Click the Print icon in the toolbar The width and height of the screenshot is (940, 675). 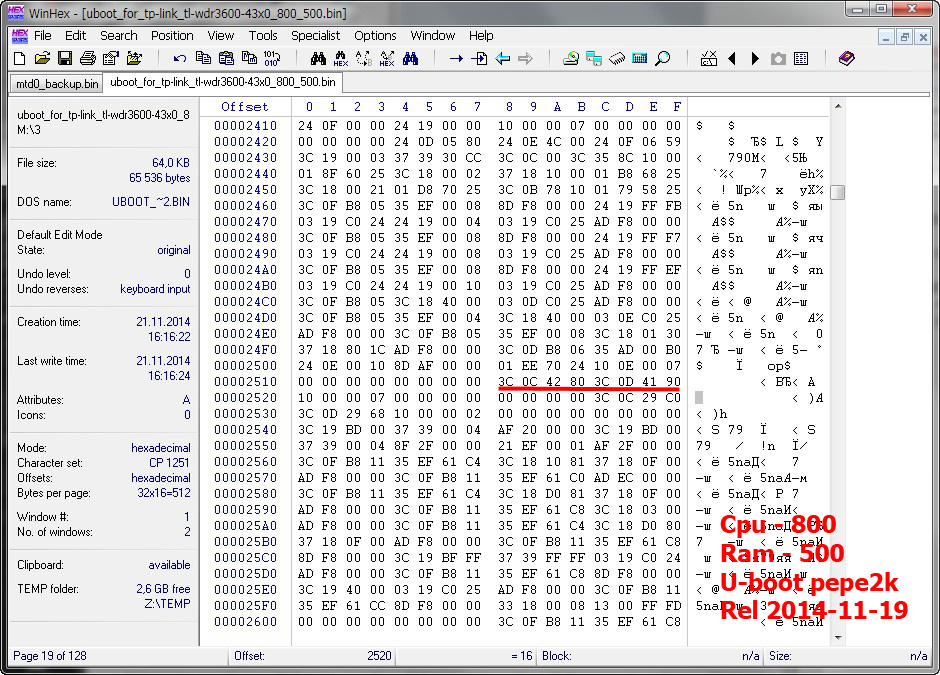tap(88, 59)
